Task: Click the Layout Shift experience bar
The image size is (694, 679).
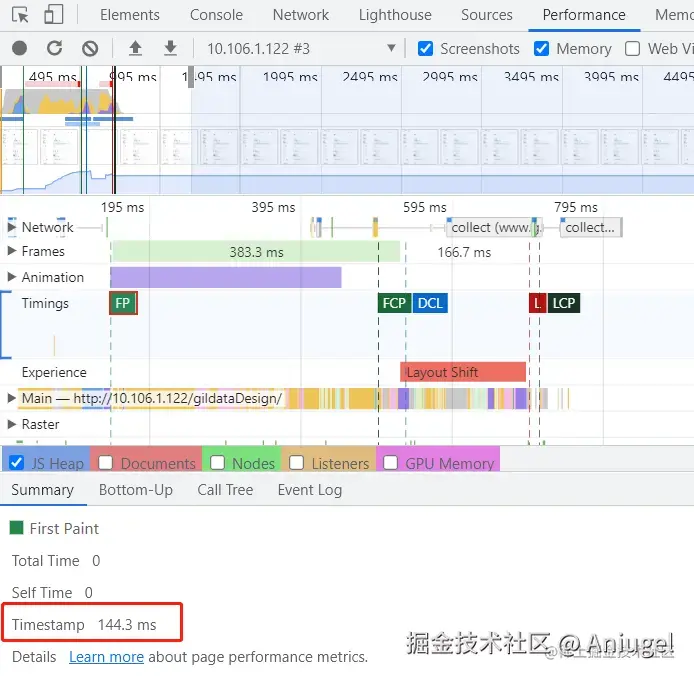Action: click(463, 372)
